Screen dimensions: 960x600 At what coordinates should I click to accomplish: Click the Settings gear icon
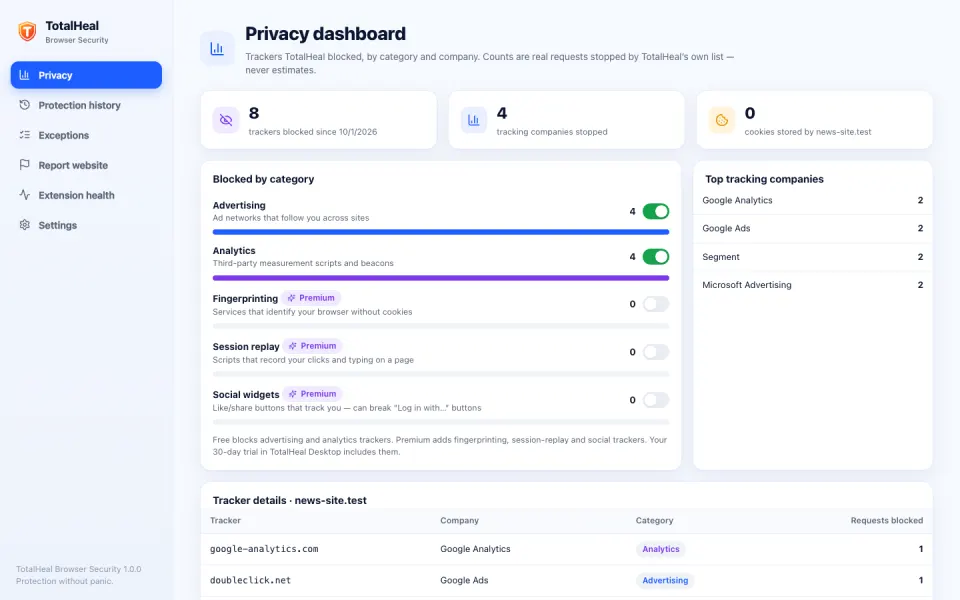[x=24, y=225]
